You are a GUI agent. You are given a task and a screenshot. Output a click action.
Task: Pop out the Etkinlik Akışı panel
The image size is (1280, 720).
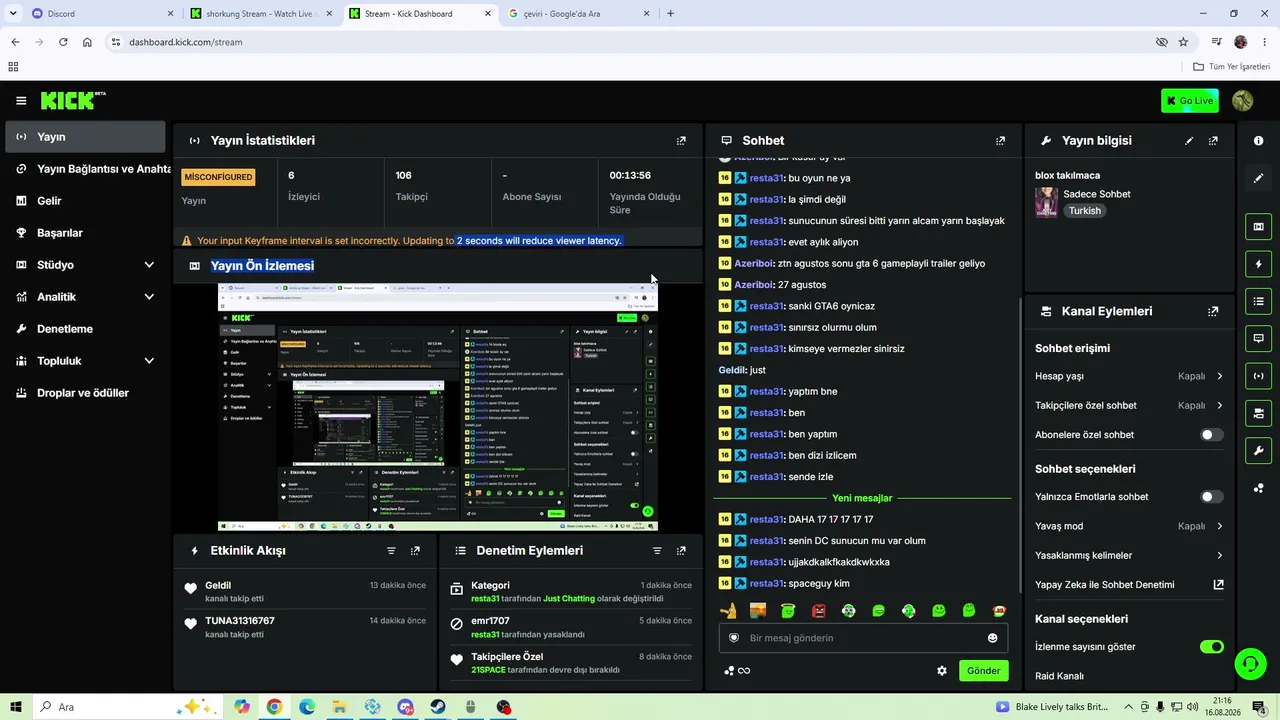coord(415,551)
